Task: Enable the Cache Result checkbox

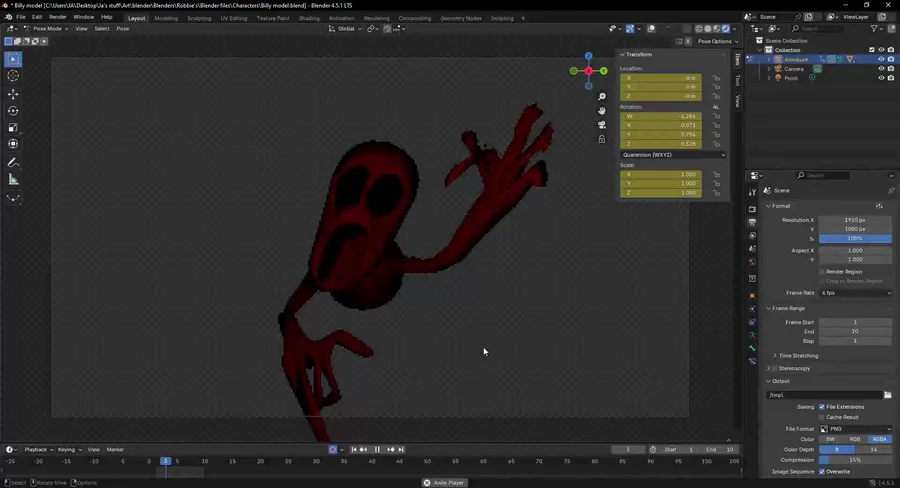Action: coord(822,417)
